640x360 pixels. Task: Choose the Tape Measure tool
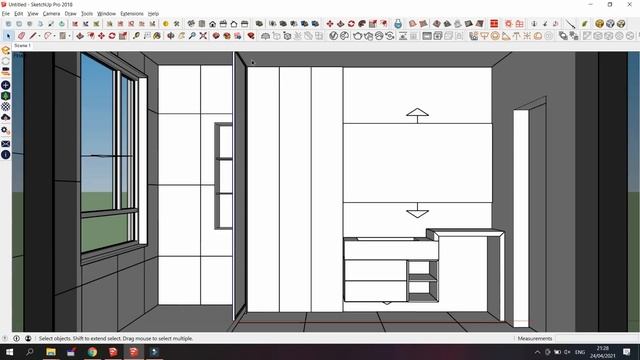[136, 36]
